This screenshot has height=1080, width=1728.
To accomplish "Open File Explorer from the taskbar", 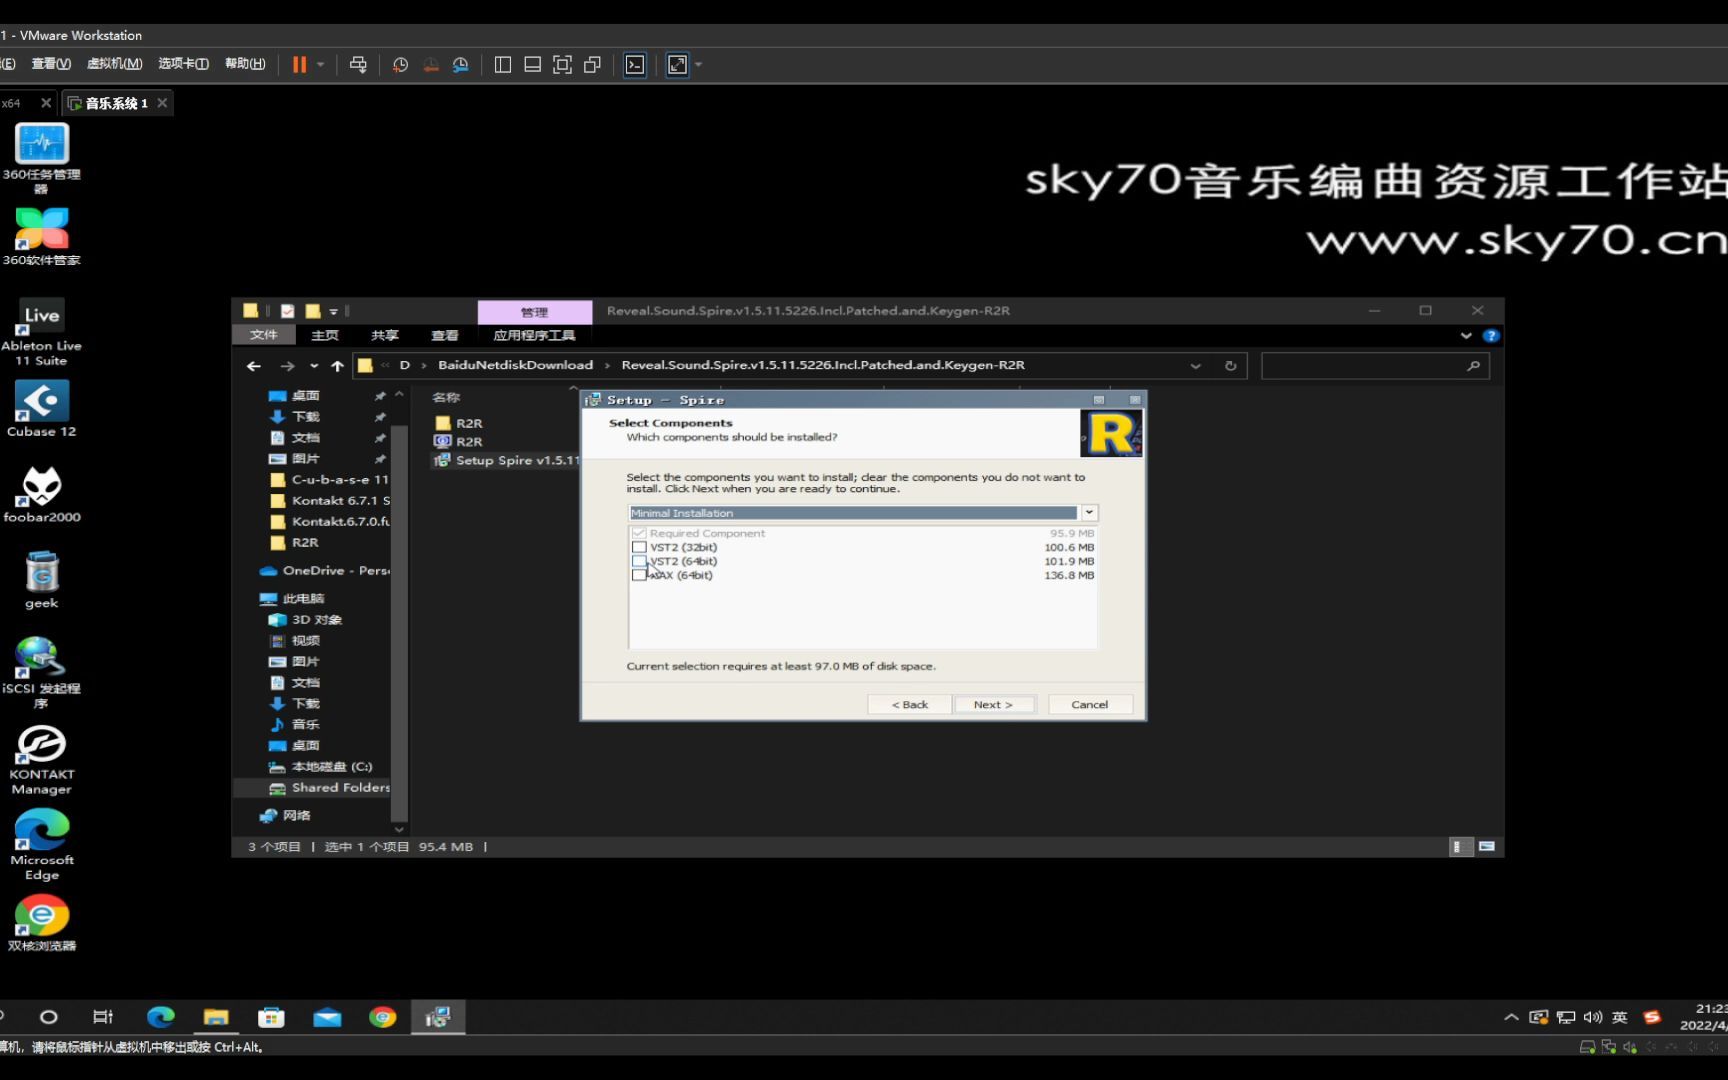I will pos(216,1017).
